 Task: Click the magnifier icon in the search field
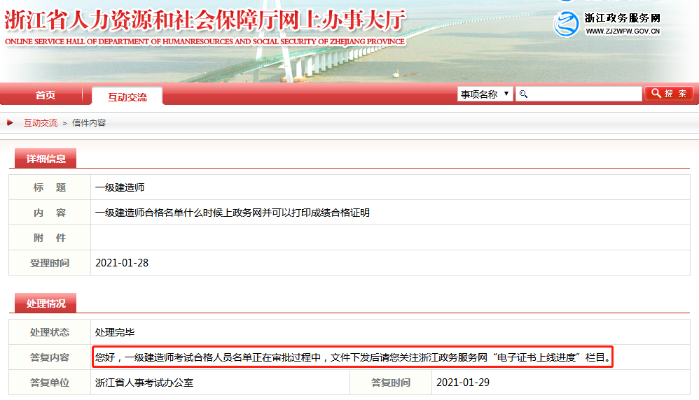pos(523,94)
